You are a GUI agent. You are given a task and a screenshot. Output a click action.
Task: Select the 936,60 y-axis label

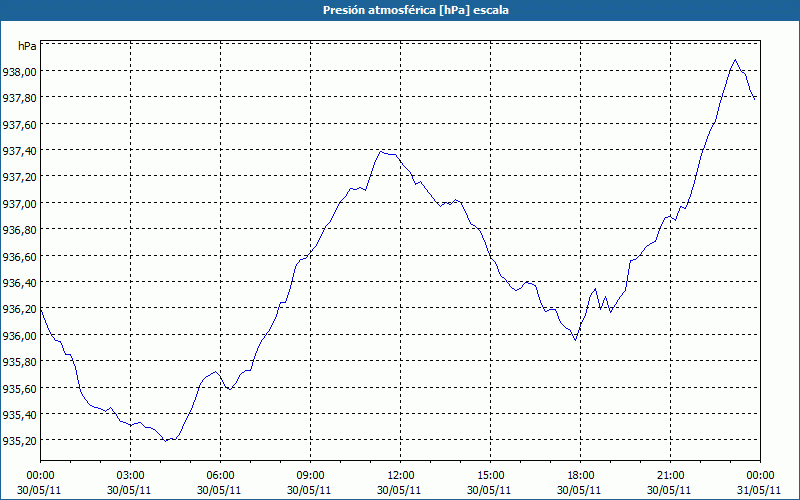[19, 257]
